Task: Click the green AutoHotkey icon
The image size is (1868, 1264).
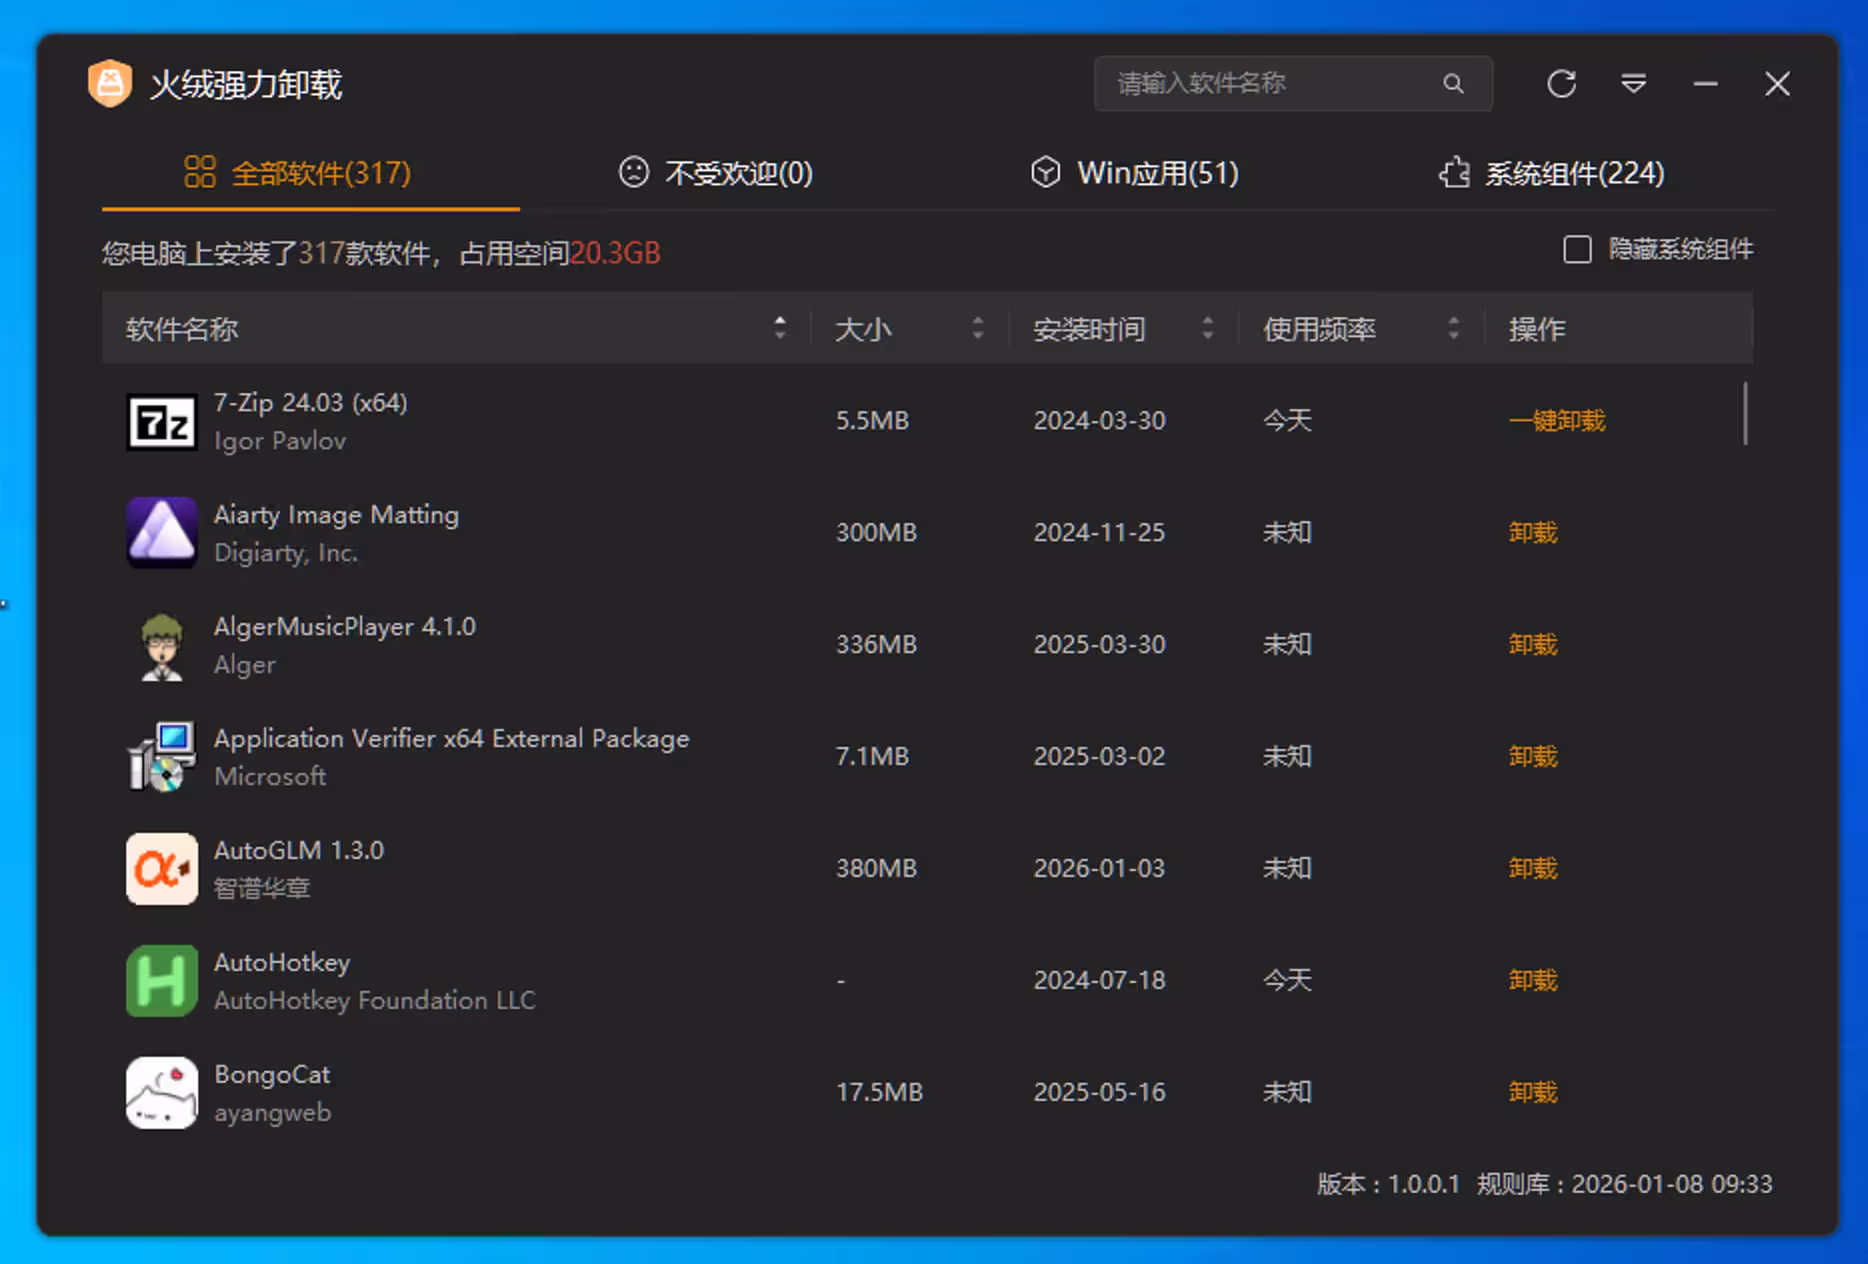Action: click(162, 981)
